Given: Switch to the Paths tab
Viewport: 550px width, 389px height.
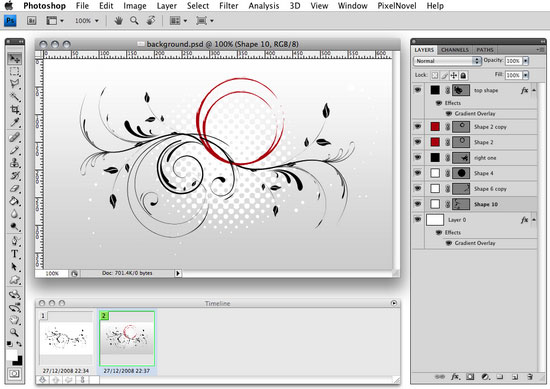Looking at the screenshot, I should click(485, 50).
